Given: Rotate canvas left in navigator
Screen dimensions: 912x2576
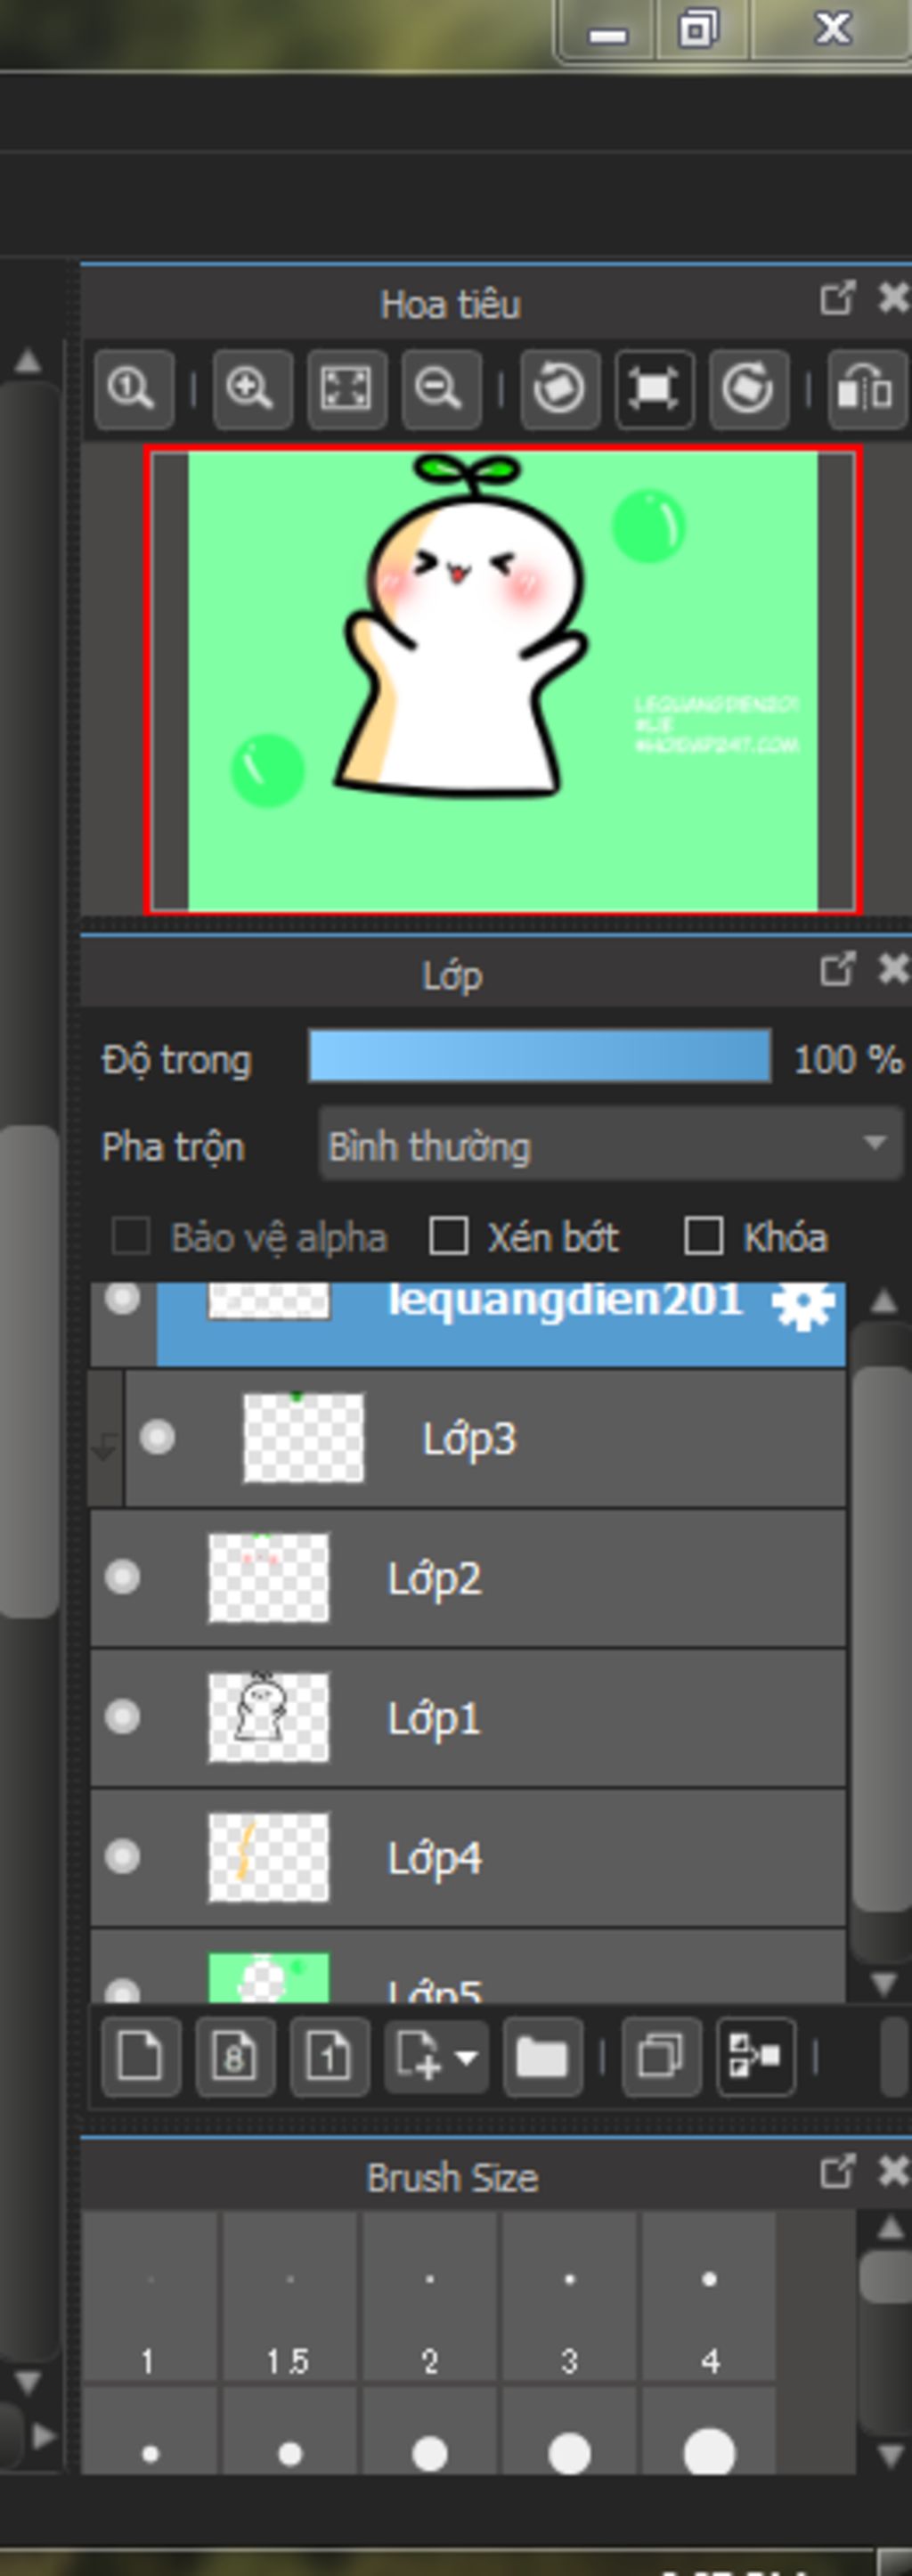Looking at the screenshot, I should point(559,388).
